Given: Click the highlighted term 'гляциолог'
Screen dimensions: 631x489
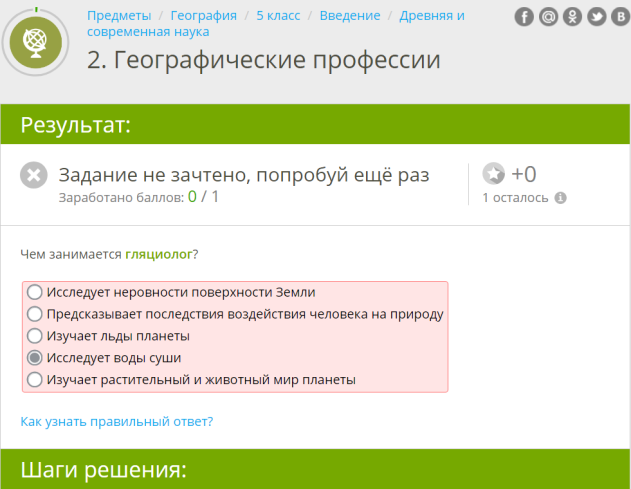Looking at the screenshot, I should pos(159,255).
